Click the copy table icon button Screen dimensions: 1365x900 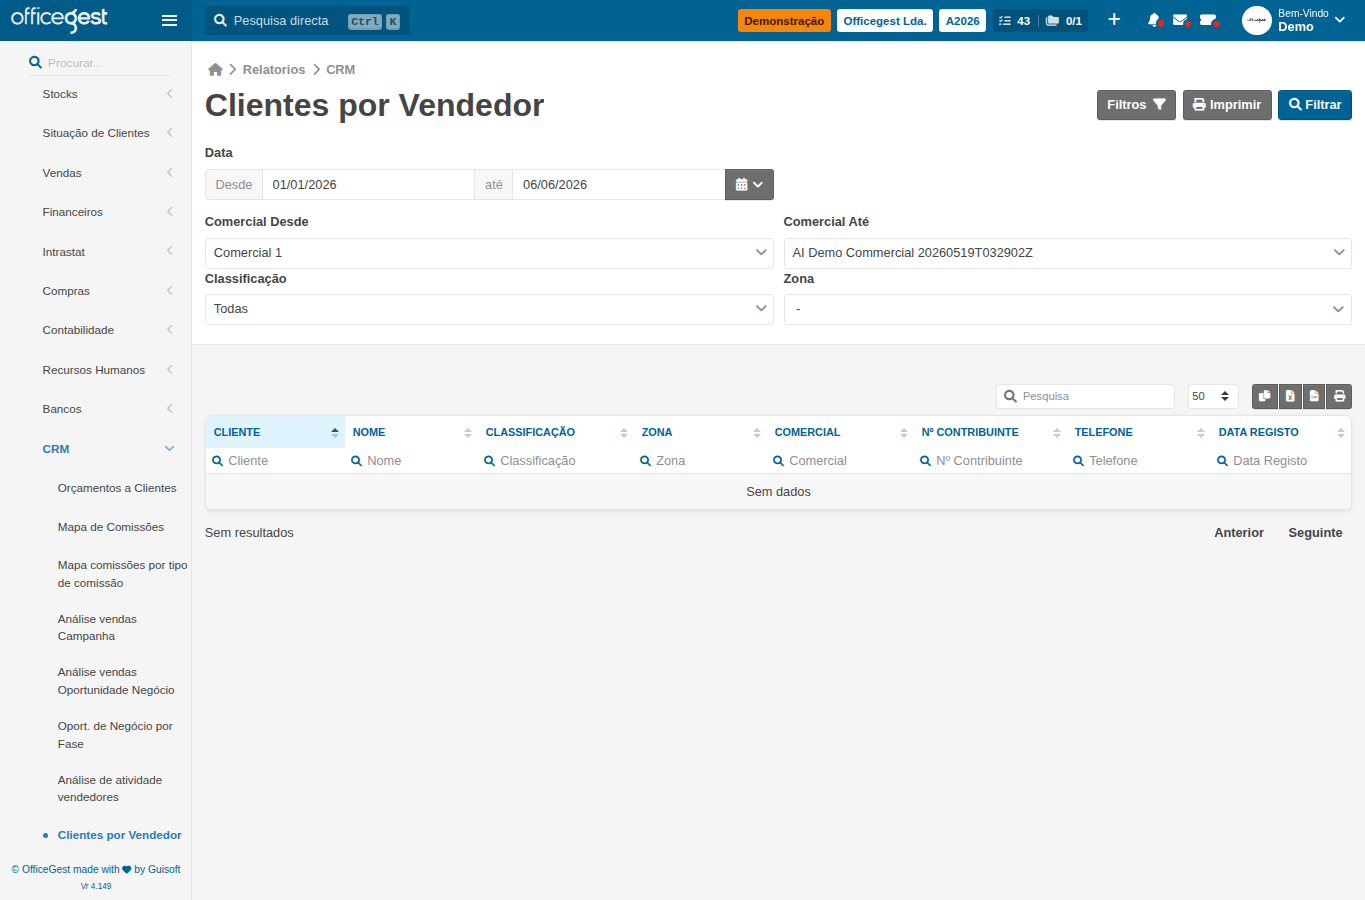[x=1265, y=396]
